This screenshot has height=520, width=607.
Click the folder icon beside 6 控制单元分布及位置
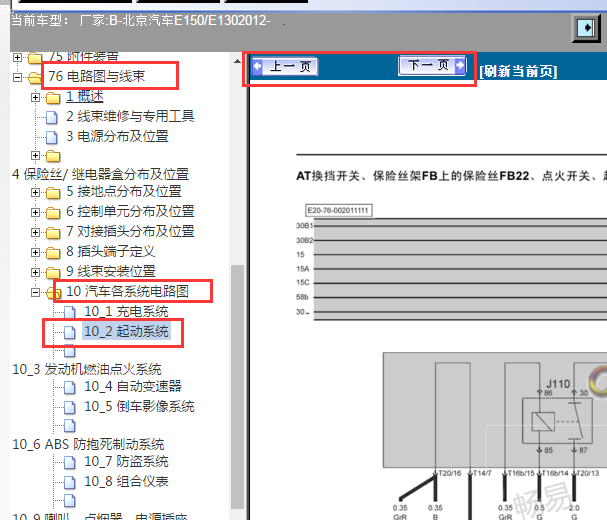click(x=53, y=213)
